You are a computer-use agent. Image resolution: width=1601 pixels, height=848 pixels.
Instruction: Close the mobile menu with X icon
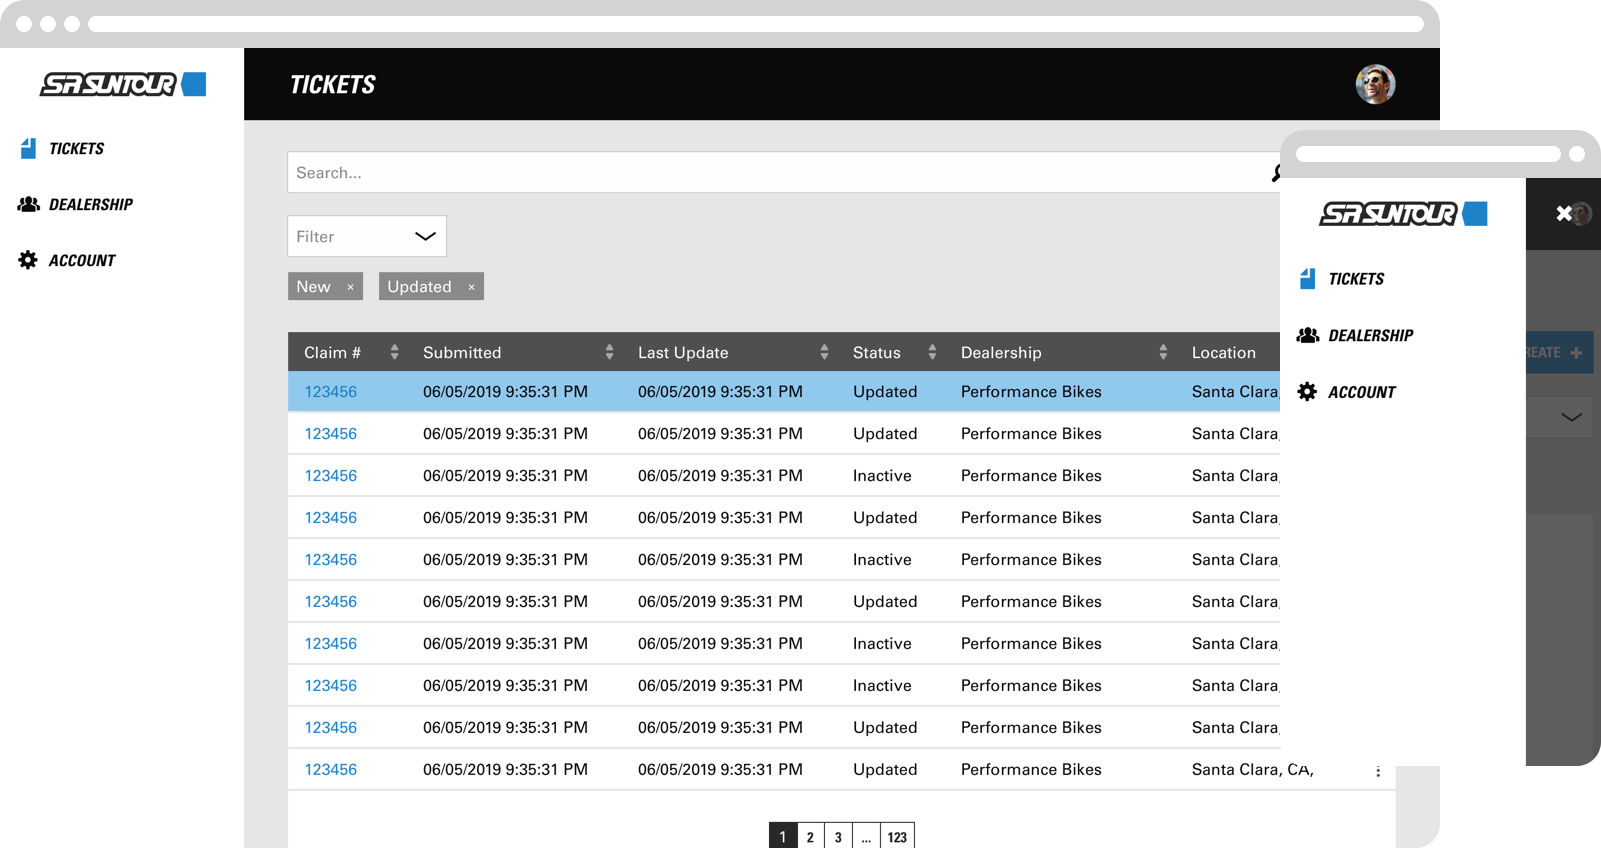[x=1564, y=213]
